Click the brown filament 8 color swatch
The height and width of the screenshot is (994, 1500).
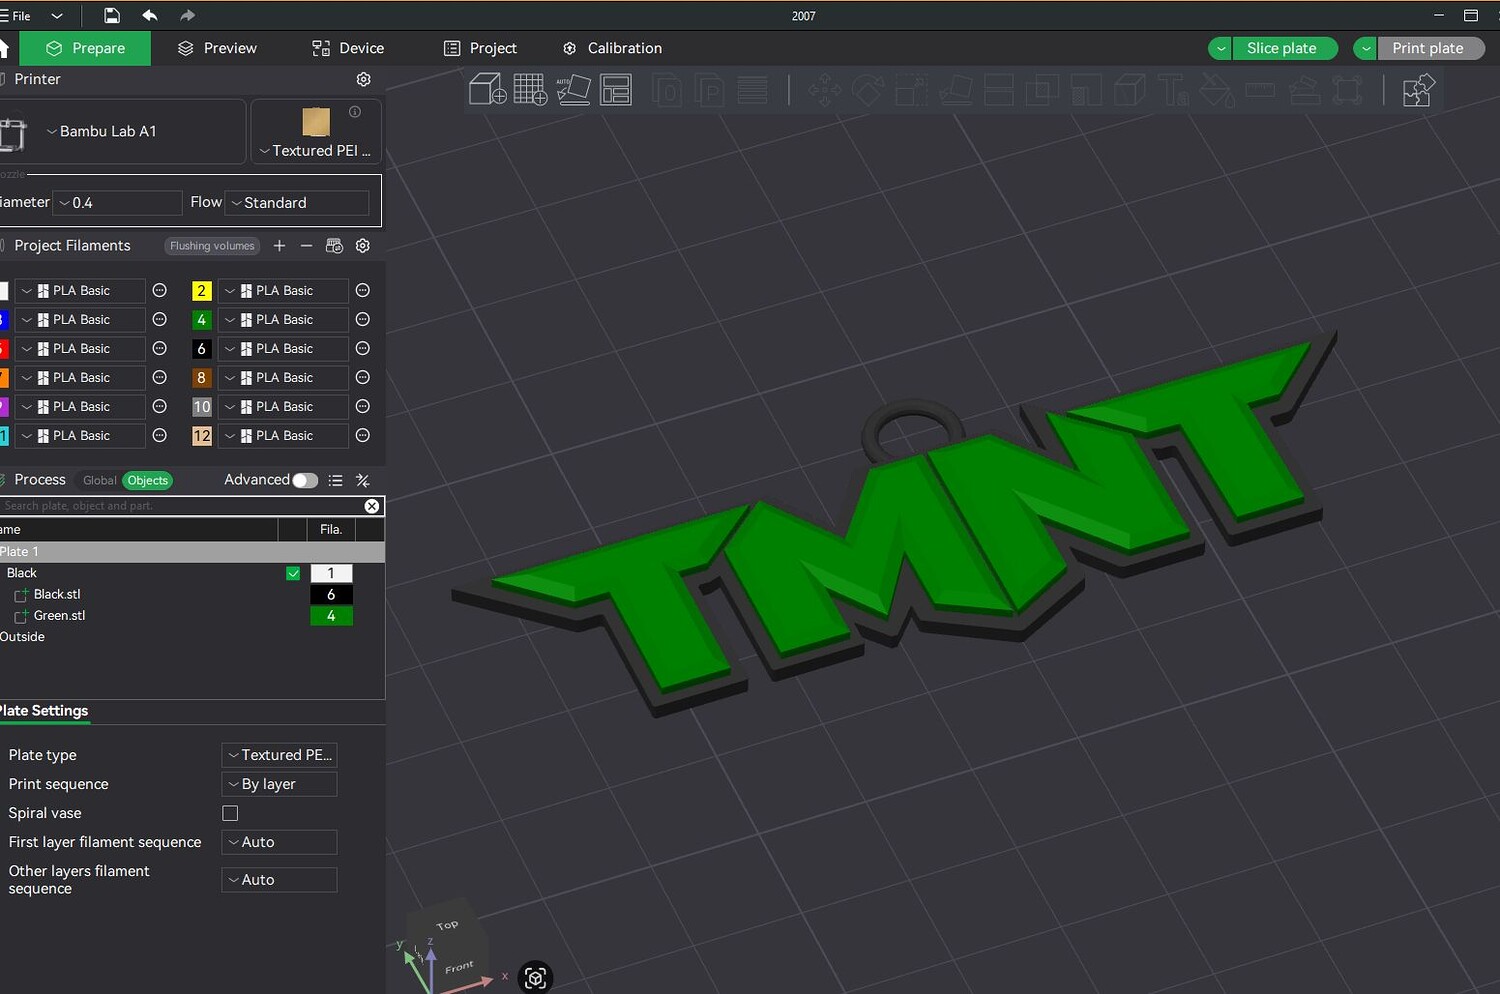point(201,378)
